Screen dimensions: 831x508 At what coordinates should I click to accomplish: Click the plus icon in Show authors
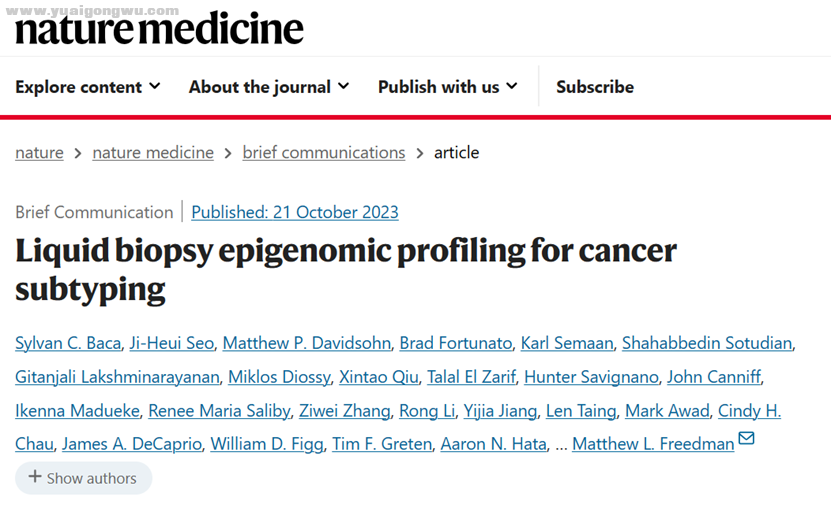[35, 477]
